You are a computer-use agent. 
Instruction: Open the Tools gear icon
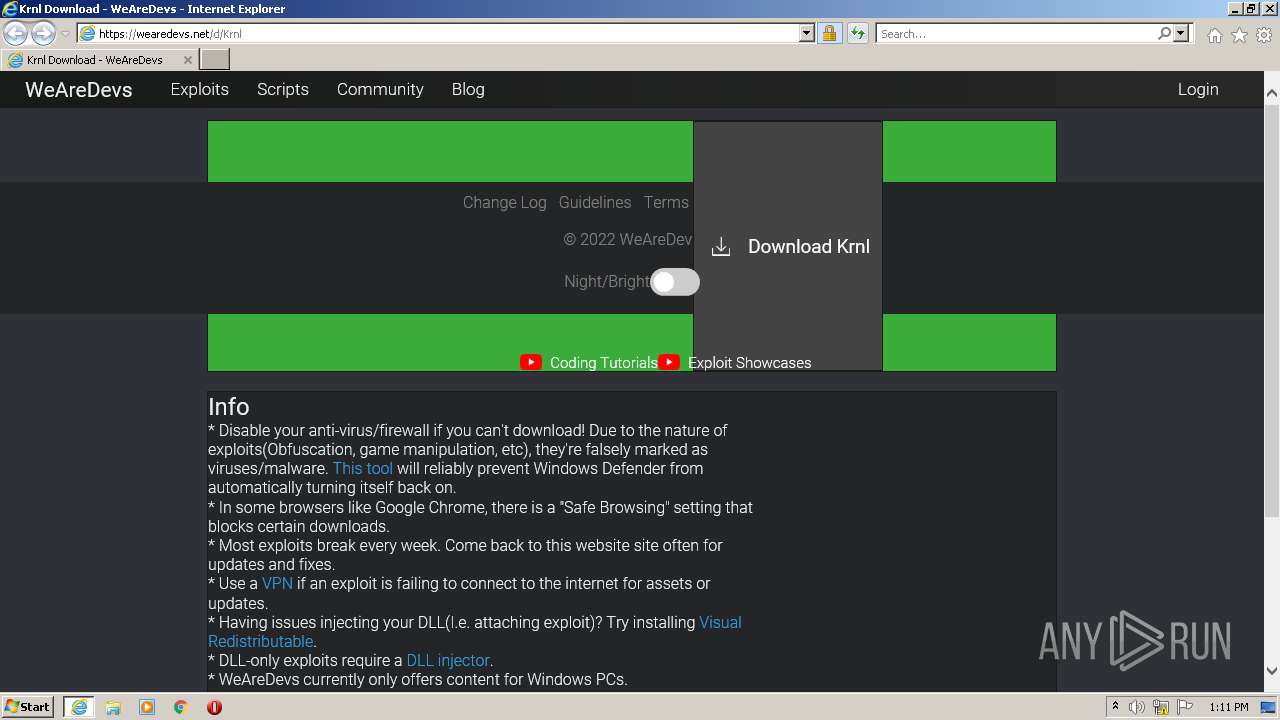[1264, 35]
